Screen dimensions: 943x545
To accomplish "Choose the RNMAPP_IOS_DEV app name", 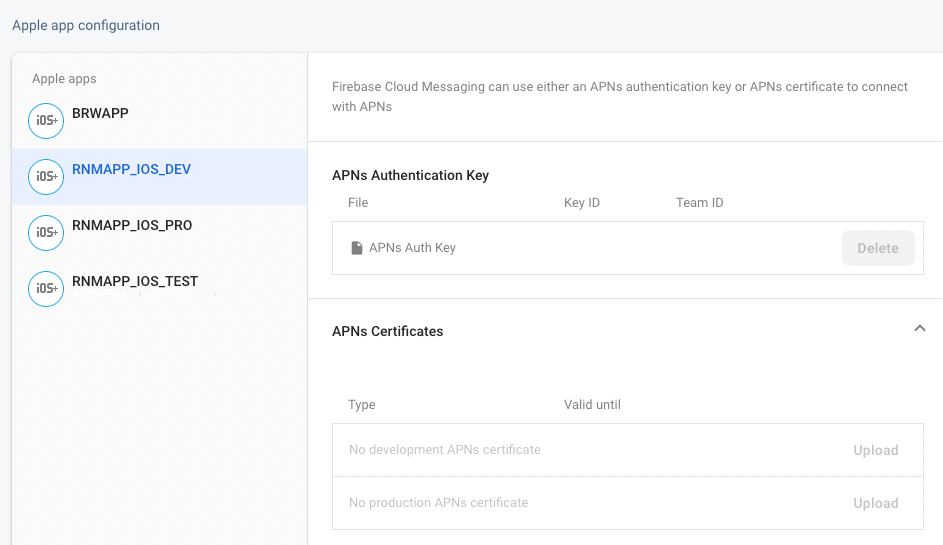I will 131,170.
